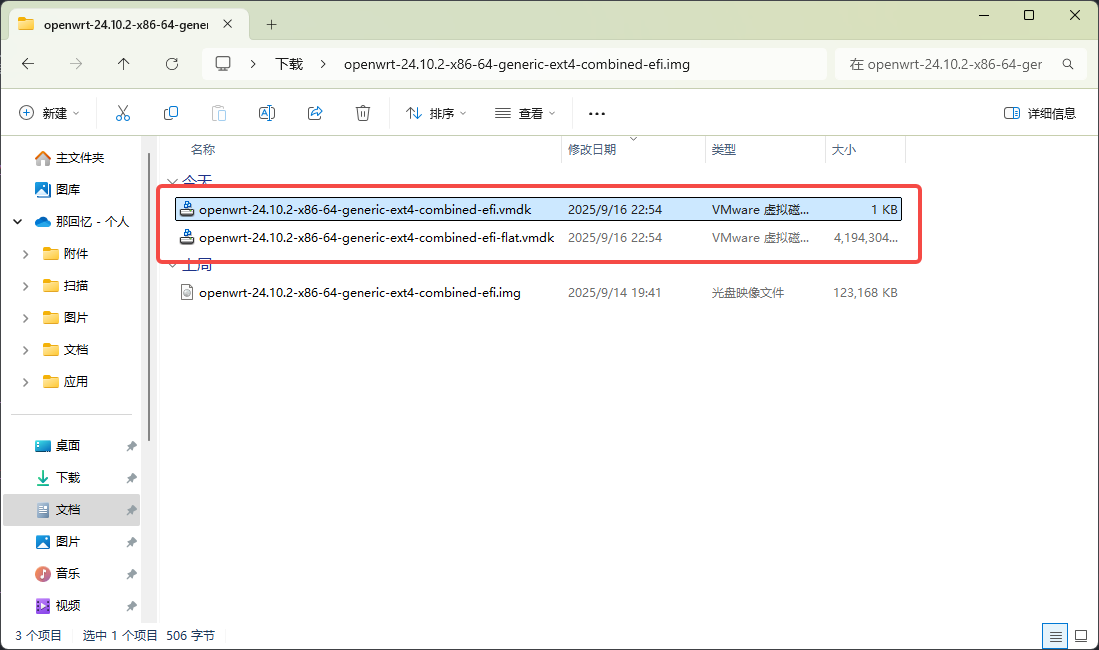
Task: Click the Forward navigation arrow
Action: [76, 64]
